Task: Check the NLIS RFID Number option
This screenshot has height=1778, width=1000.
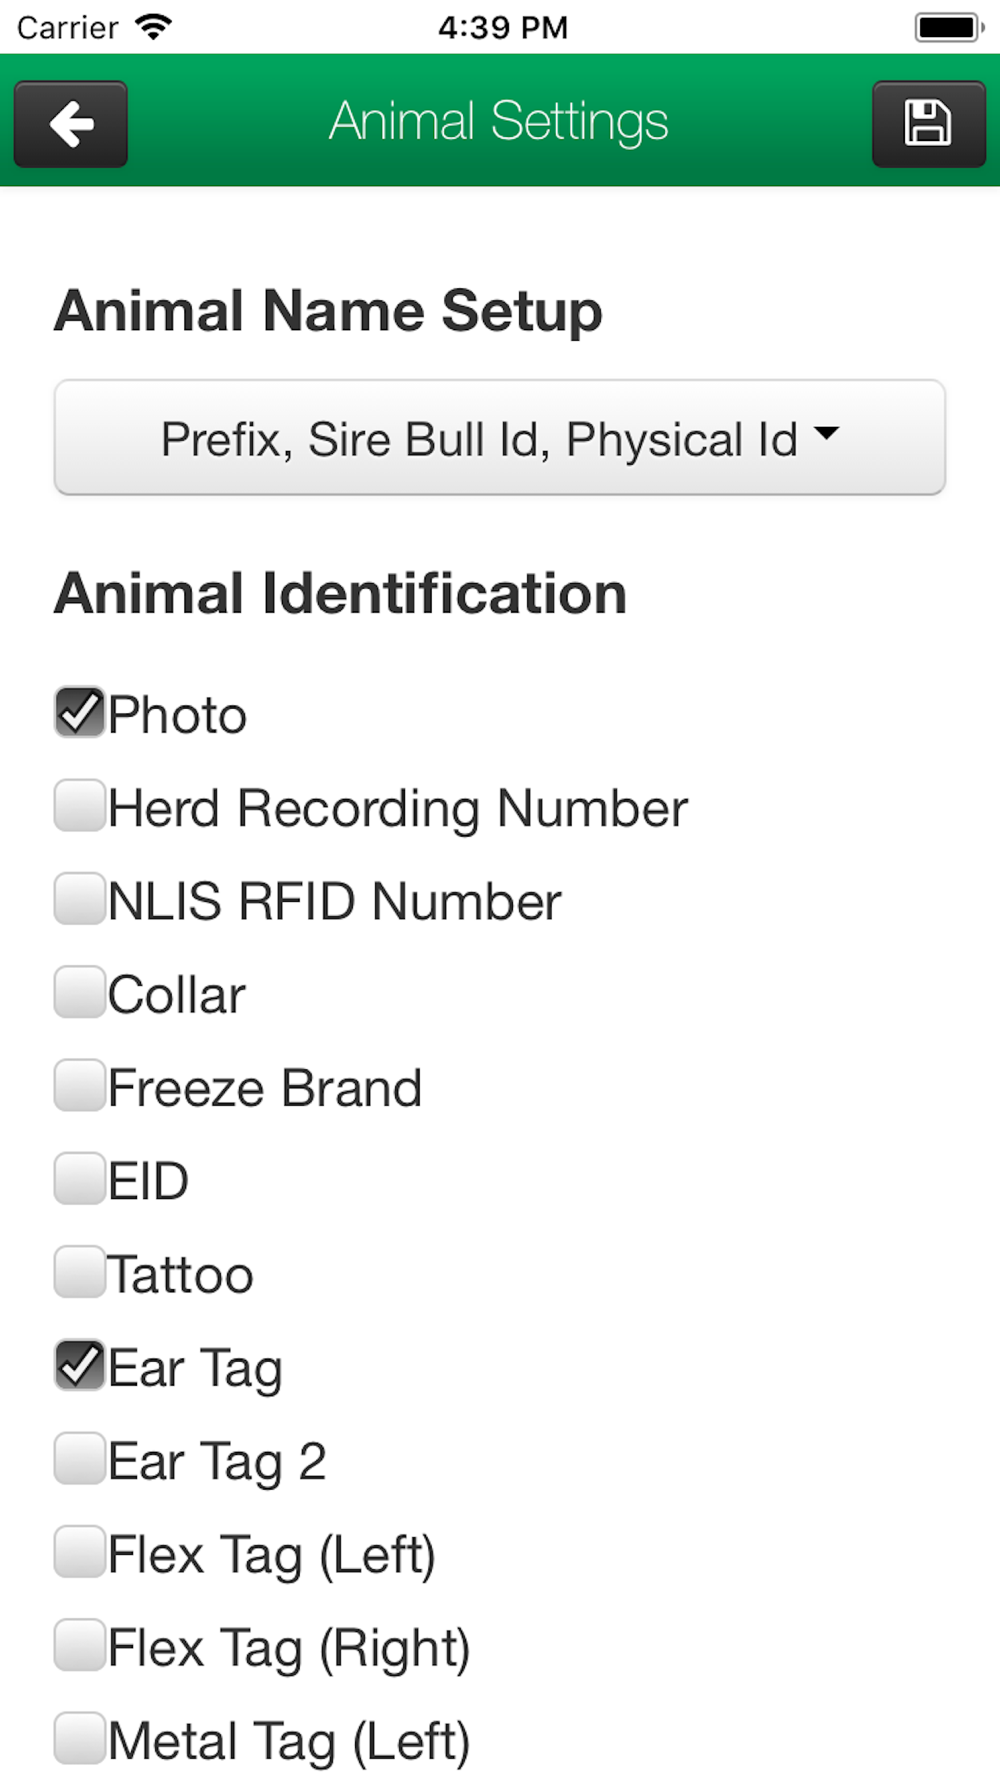Action: pyautogui.click(x=80, y=899)
